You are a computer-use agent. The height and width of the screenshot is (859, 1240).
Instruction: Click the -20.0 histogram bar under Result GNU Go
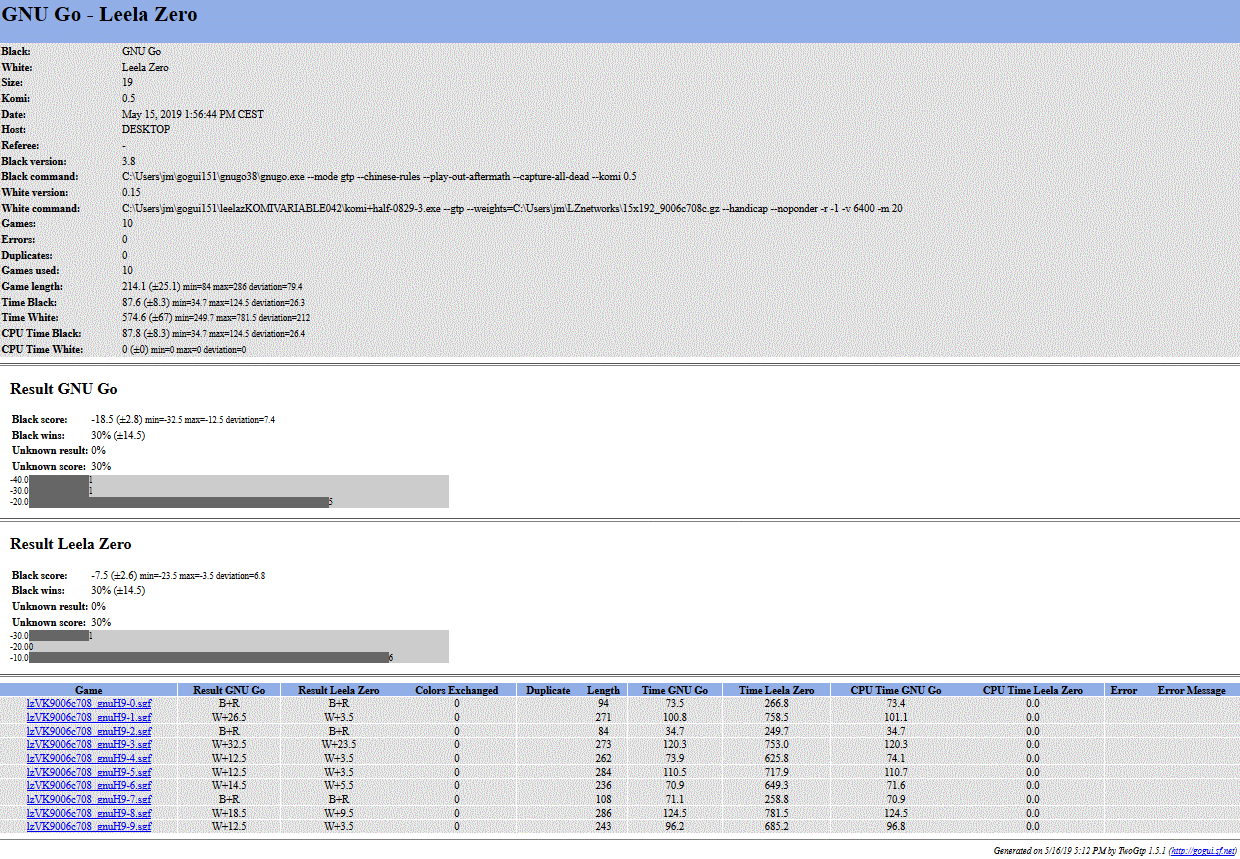click(179, 502)
